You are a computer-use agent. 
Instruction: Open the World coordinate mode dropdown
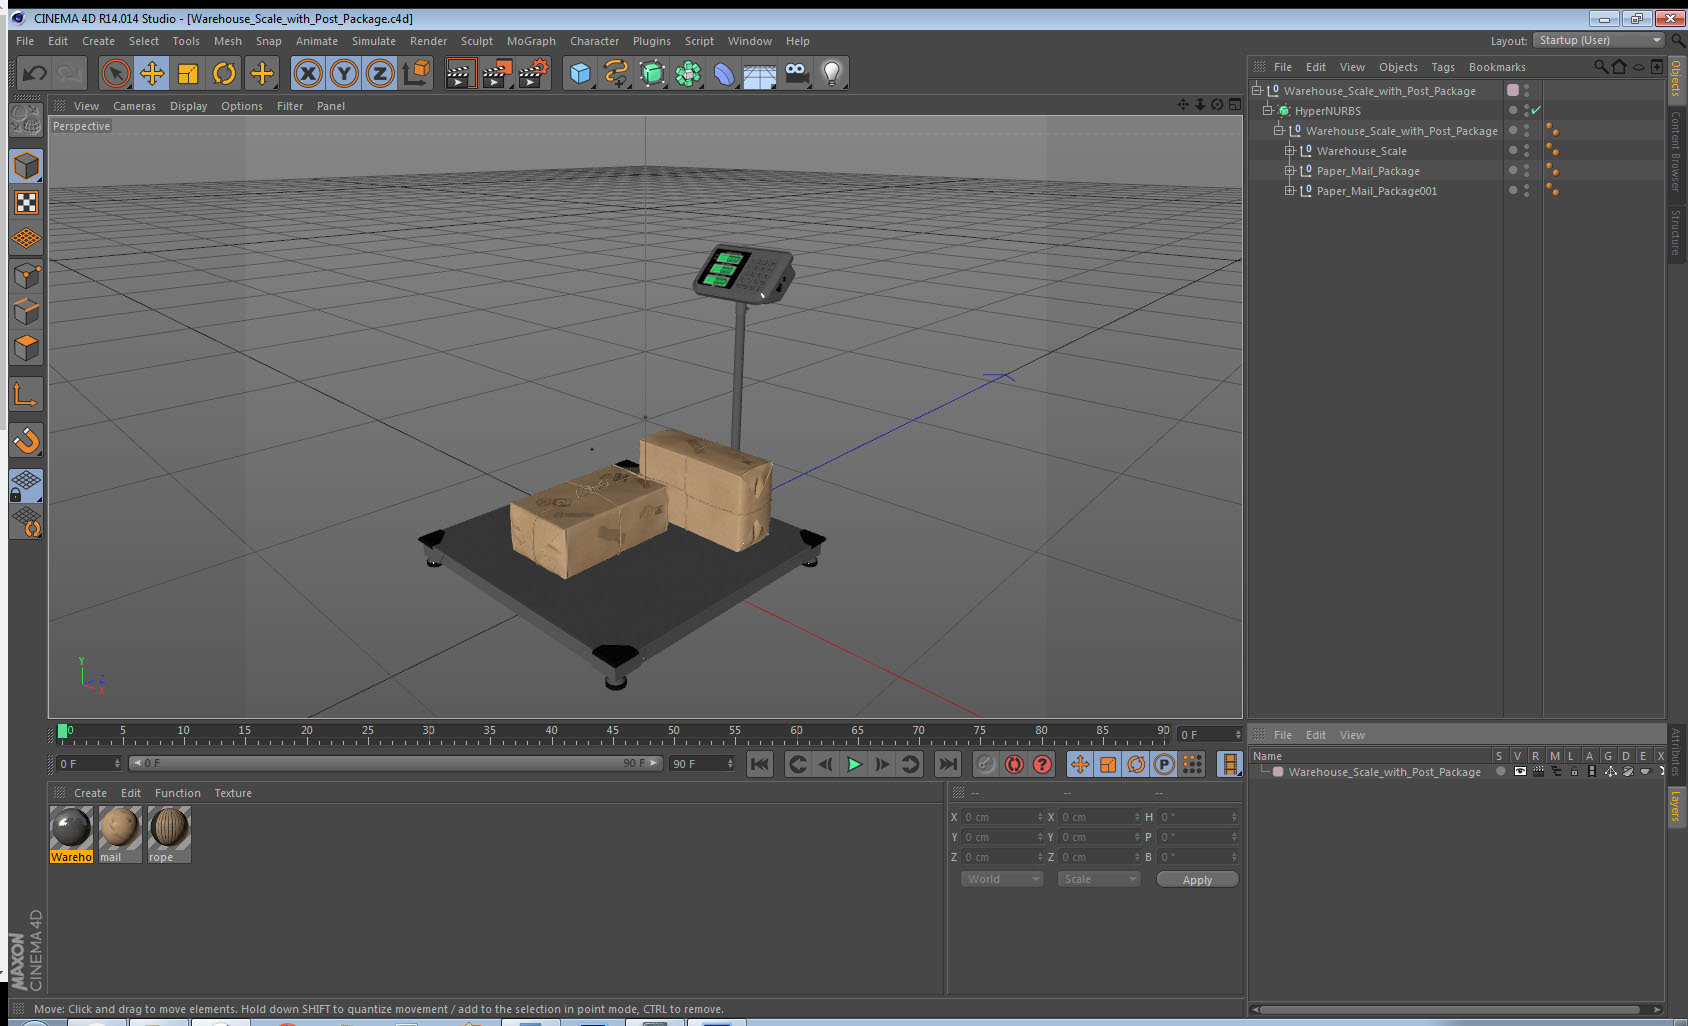tap(1001, 879)
